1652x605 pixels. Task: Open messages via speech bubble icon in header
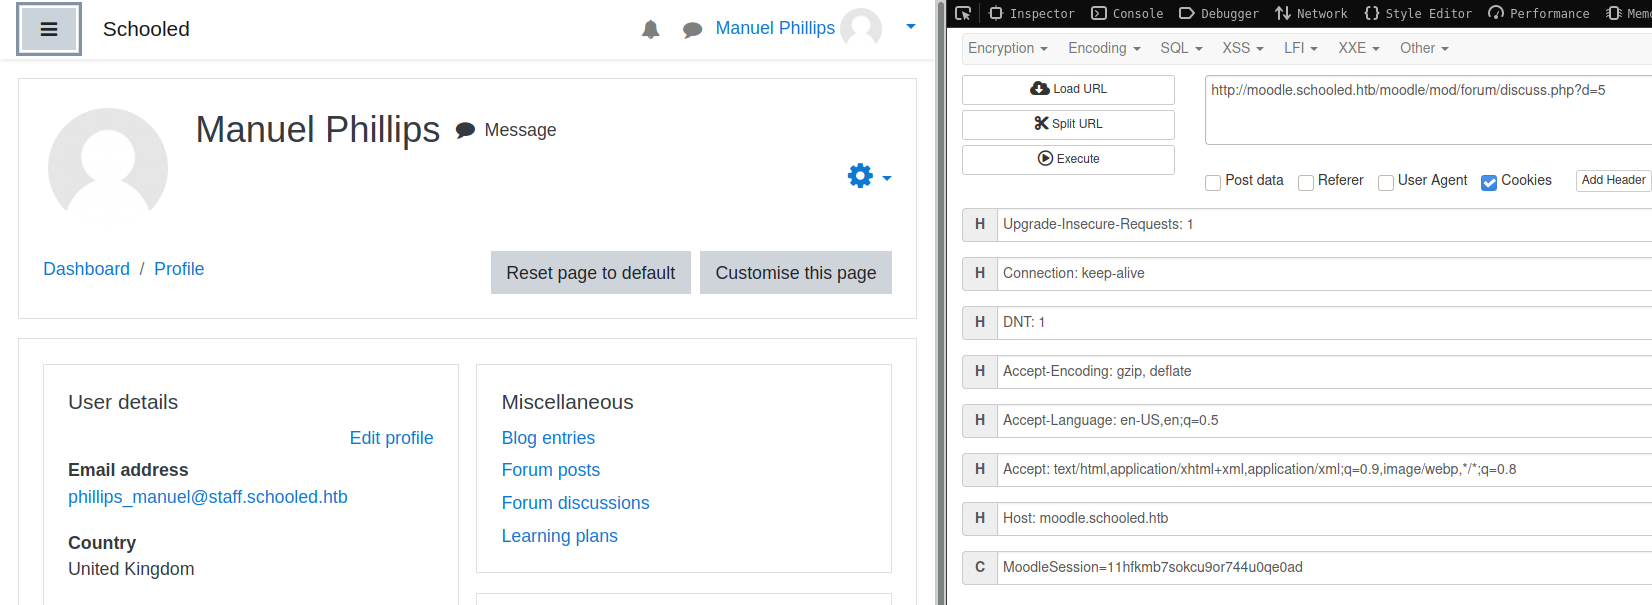click(692, 30)
